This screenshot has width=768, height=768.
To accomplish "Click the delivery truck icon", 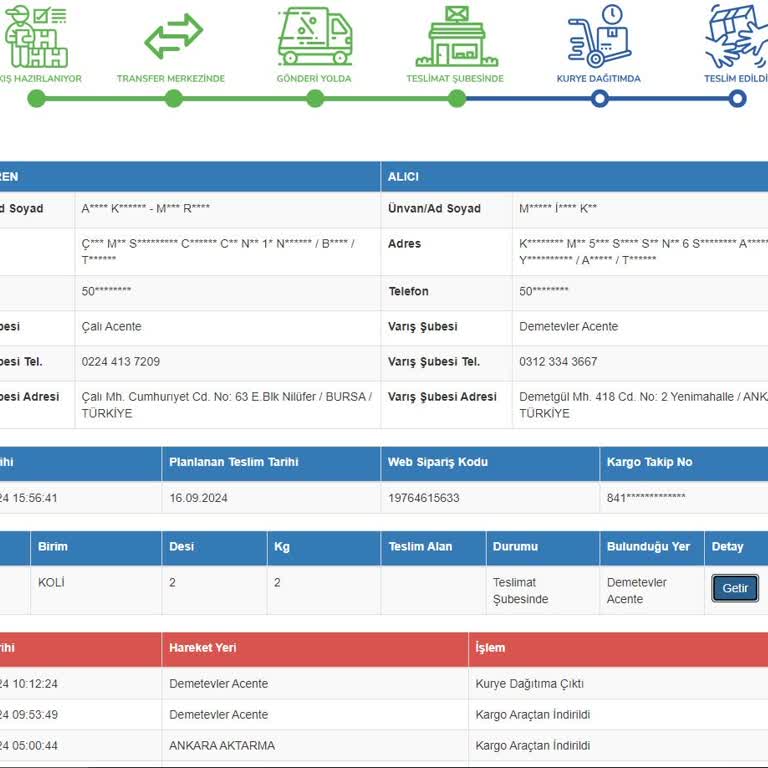I will pos(315,35).
